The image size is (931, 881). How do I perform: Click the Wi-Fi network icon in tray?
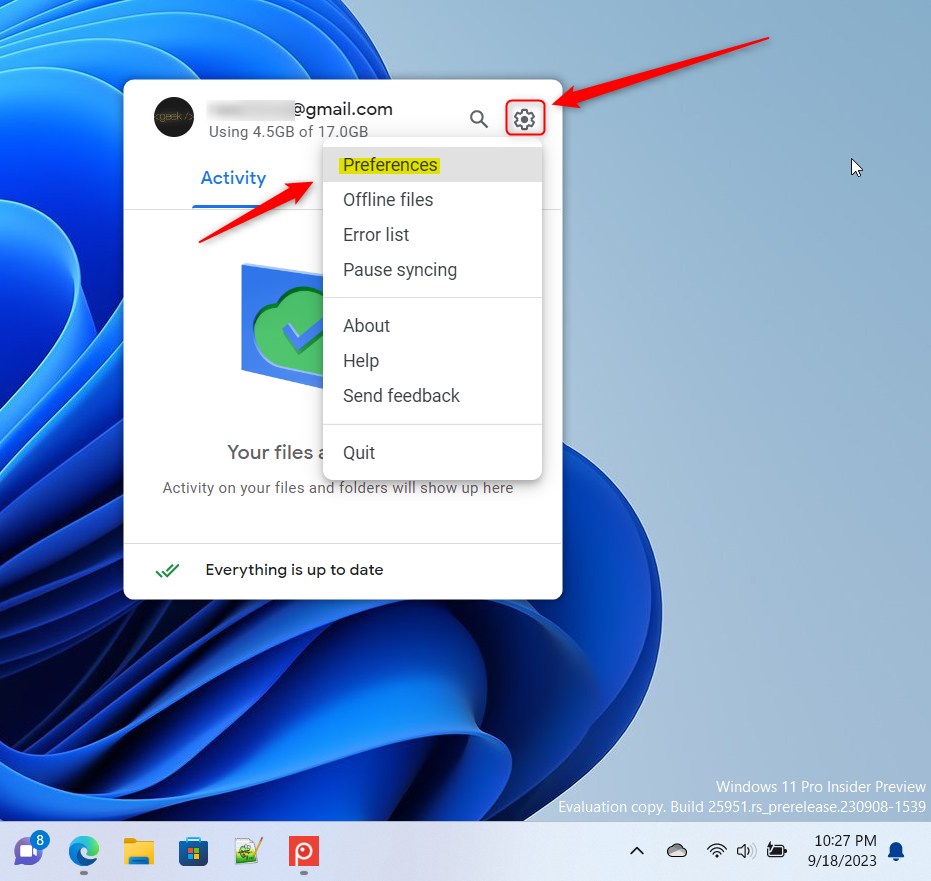coord(716,851)
